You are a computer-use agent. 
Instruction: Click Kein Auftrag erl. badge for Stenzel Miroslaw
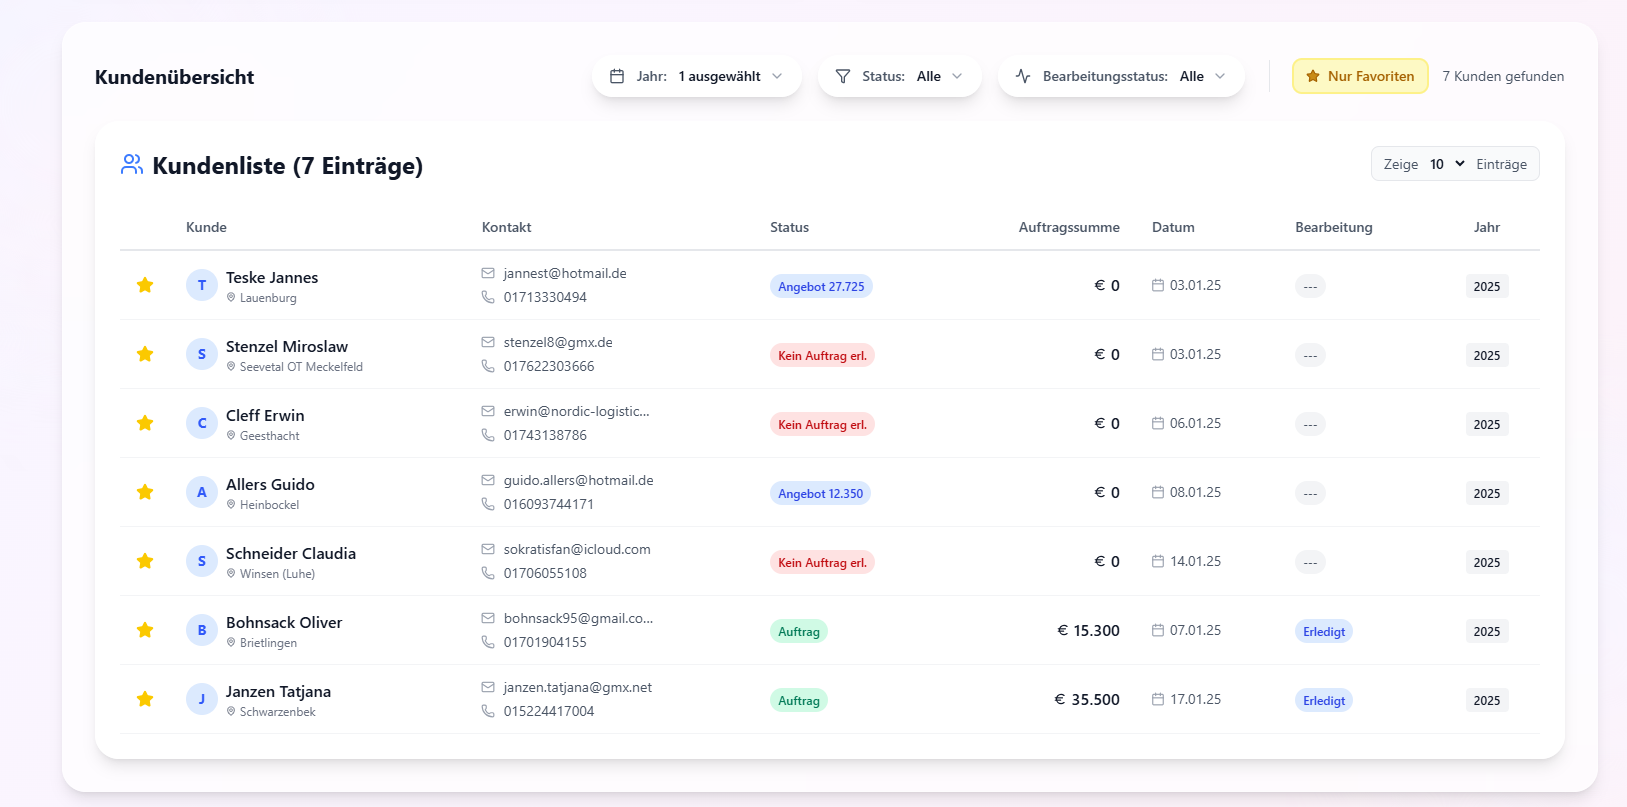pyautogui.click(x=822, y=355)
